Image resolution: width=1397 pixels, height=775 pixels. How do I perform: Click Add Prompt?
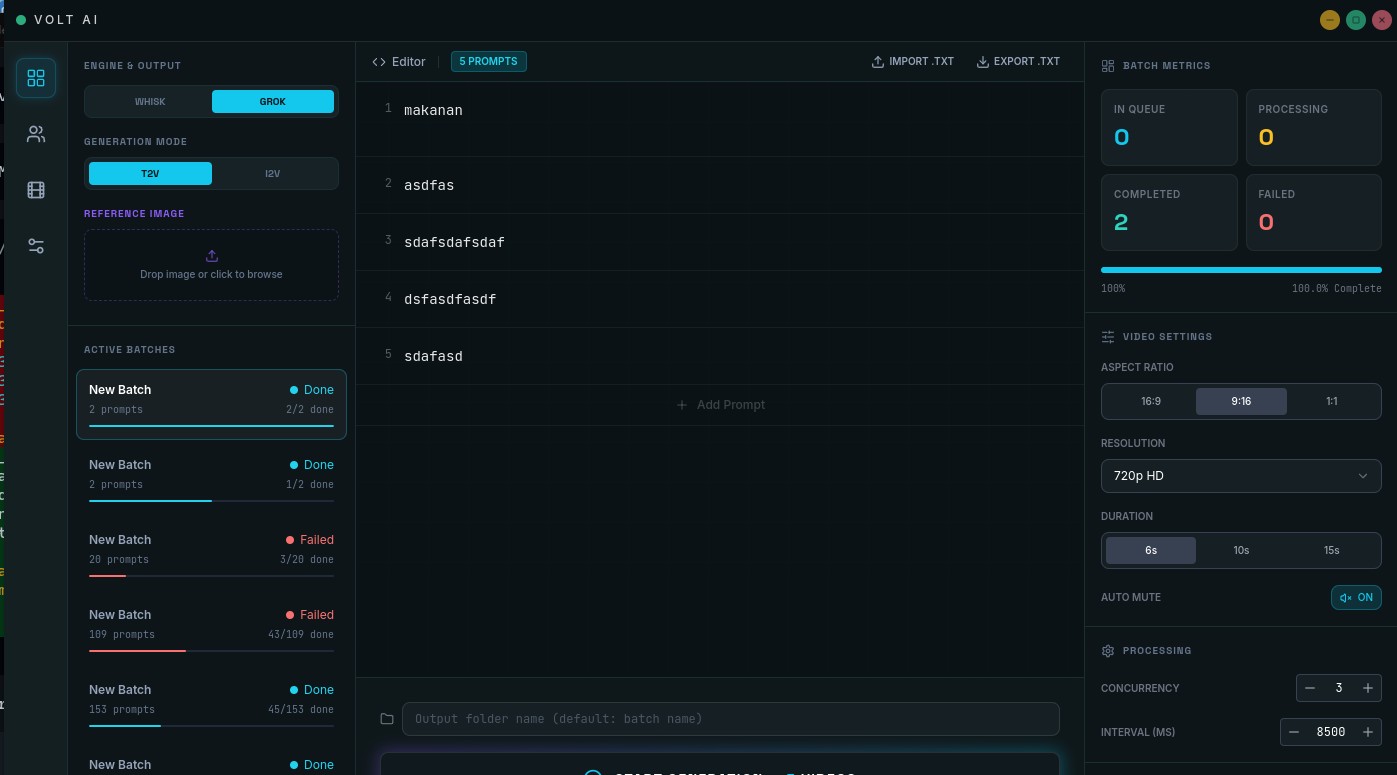(x=720, y=405)
